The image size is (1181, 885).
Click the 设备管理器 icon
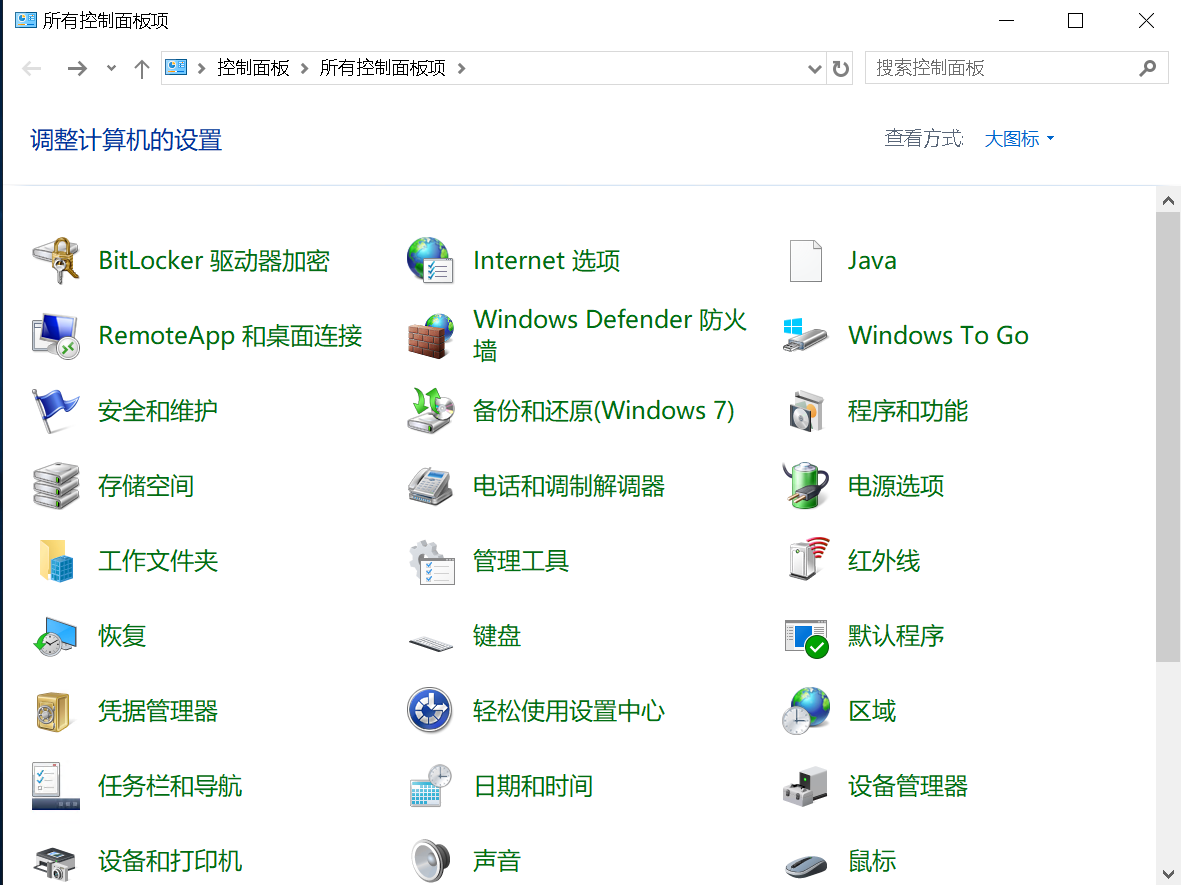[805, 786]
